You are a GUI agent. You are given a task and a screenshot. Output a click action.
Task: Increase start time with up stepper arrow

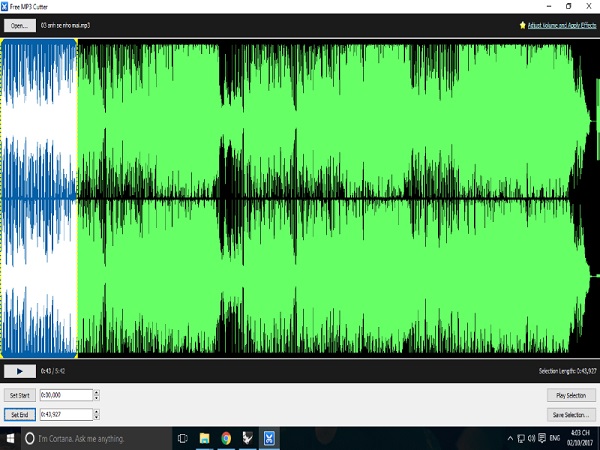[x=96, y=392]
